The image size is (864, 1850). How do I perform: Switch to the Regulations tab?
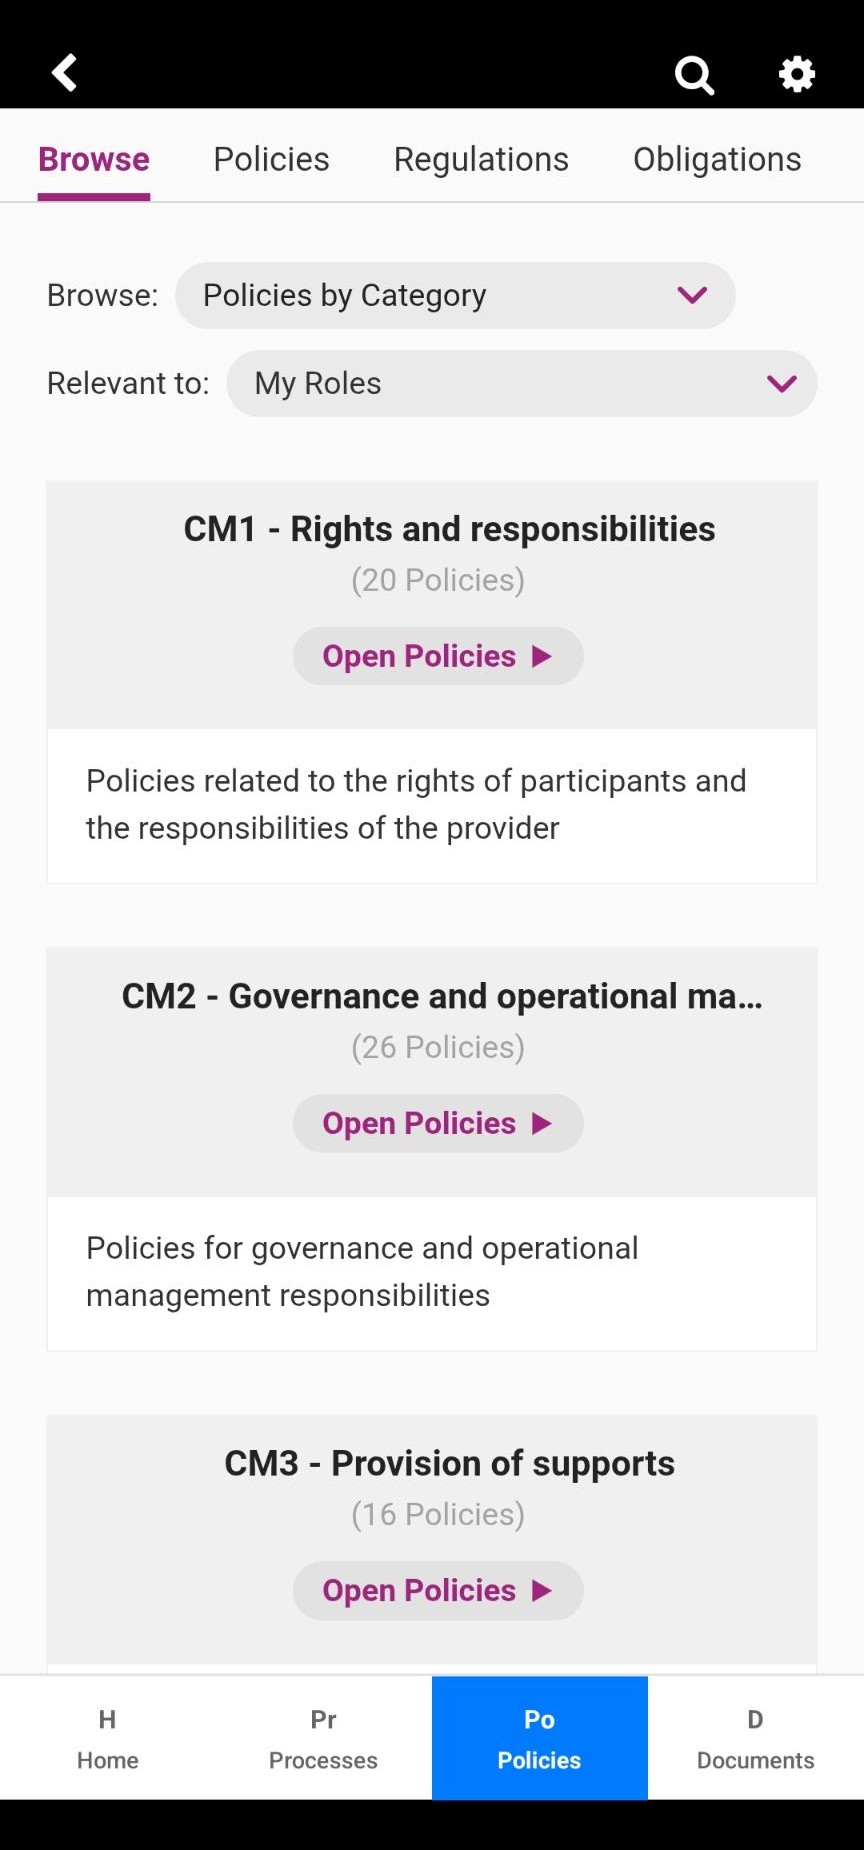point(481,159)
